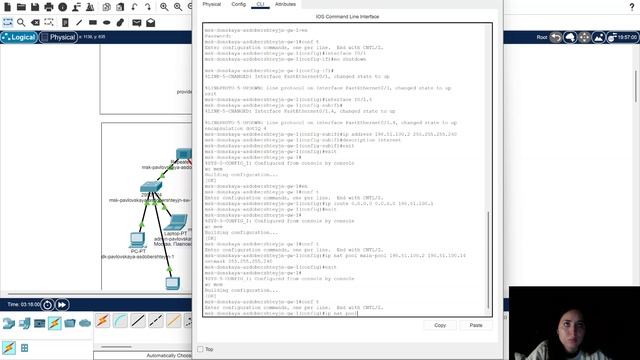Undo the last action with the undo arrow
Viewport: 640px width, 360px height.
(x=134, y=7)
